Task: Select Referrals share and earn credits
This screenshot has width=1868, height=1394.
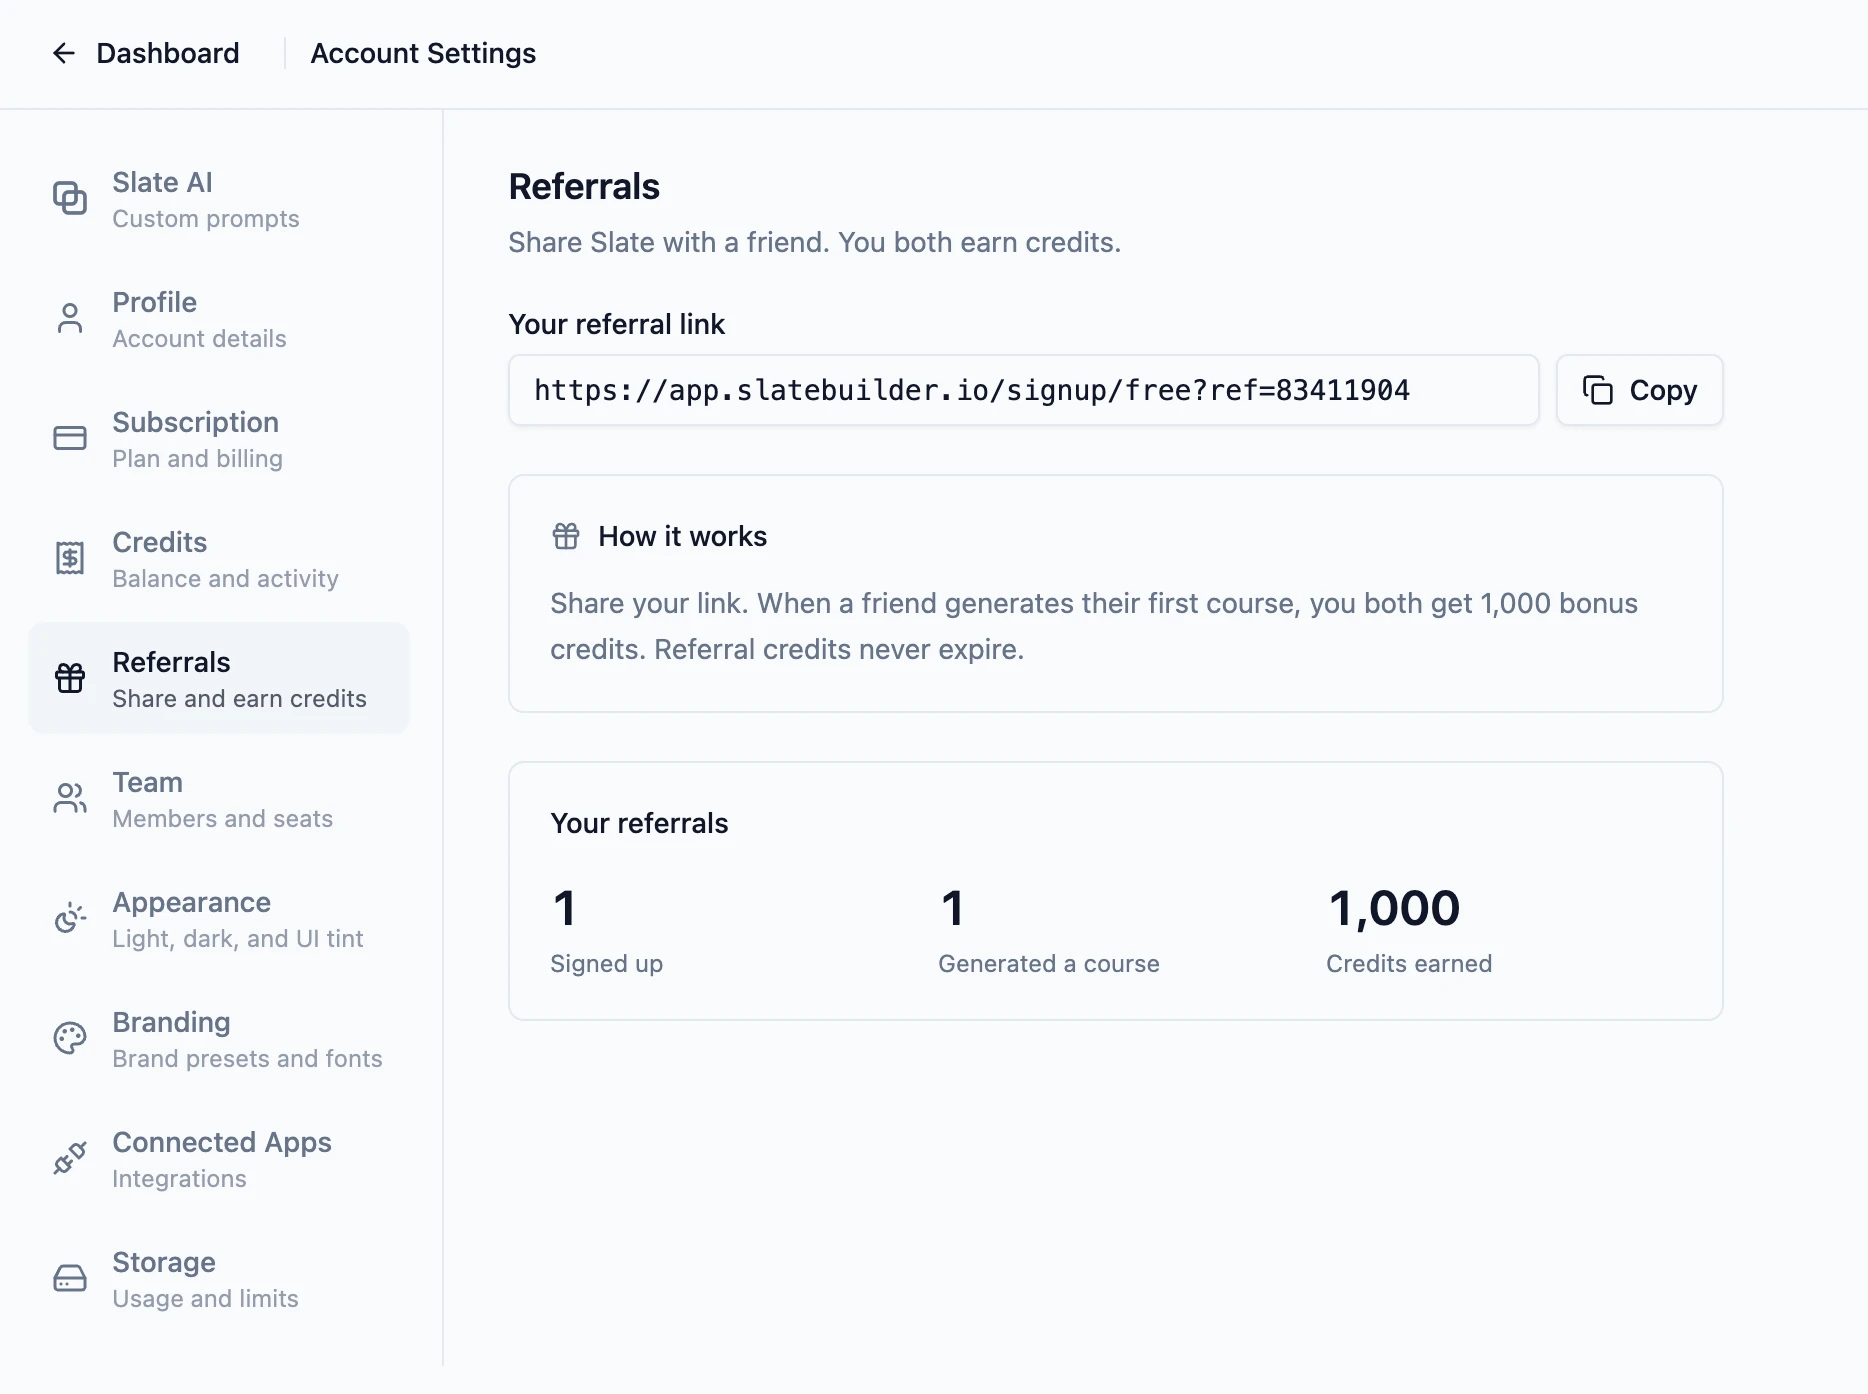Action: click(219, 678)
